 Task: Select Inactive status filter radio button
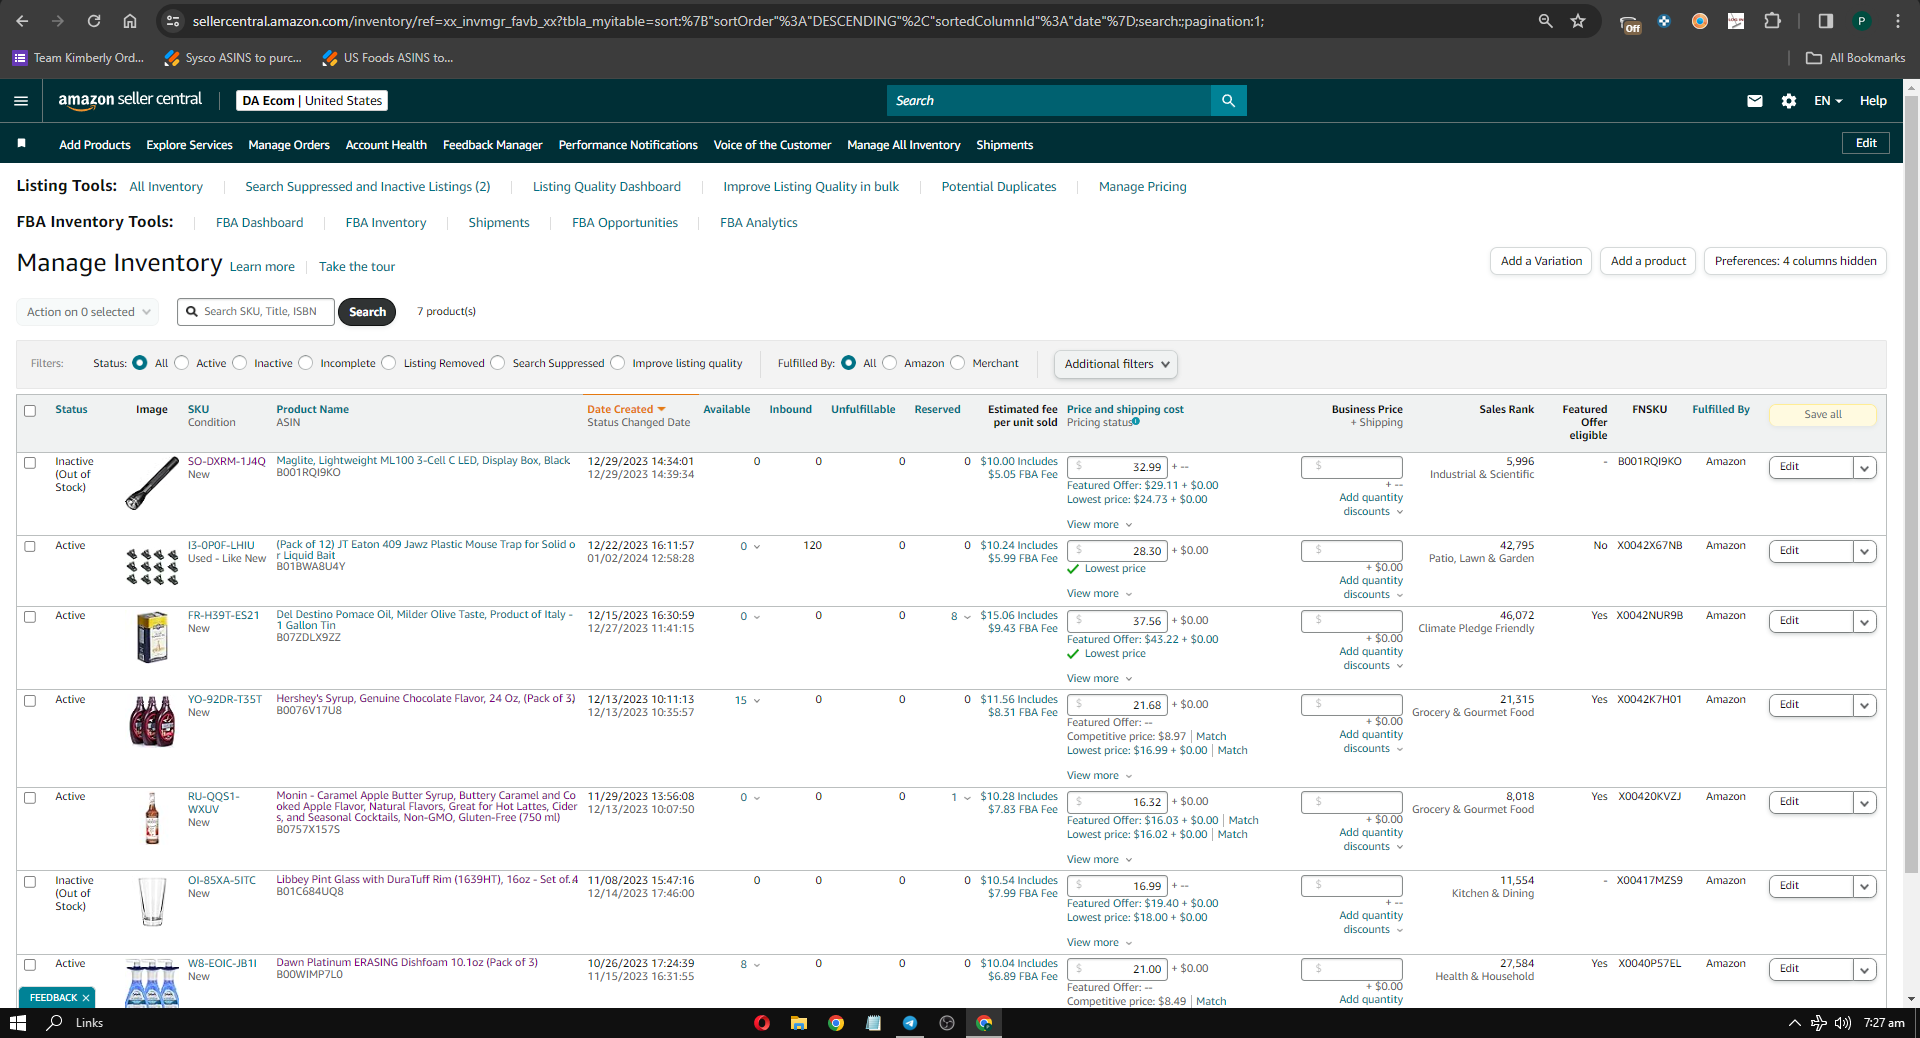(240, 363)
